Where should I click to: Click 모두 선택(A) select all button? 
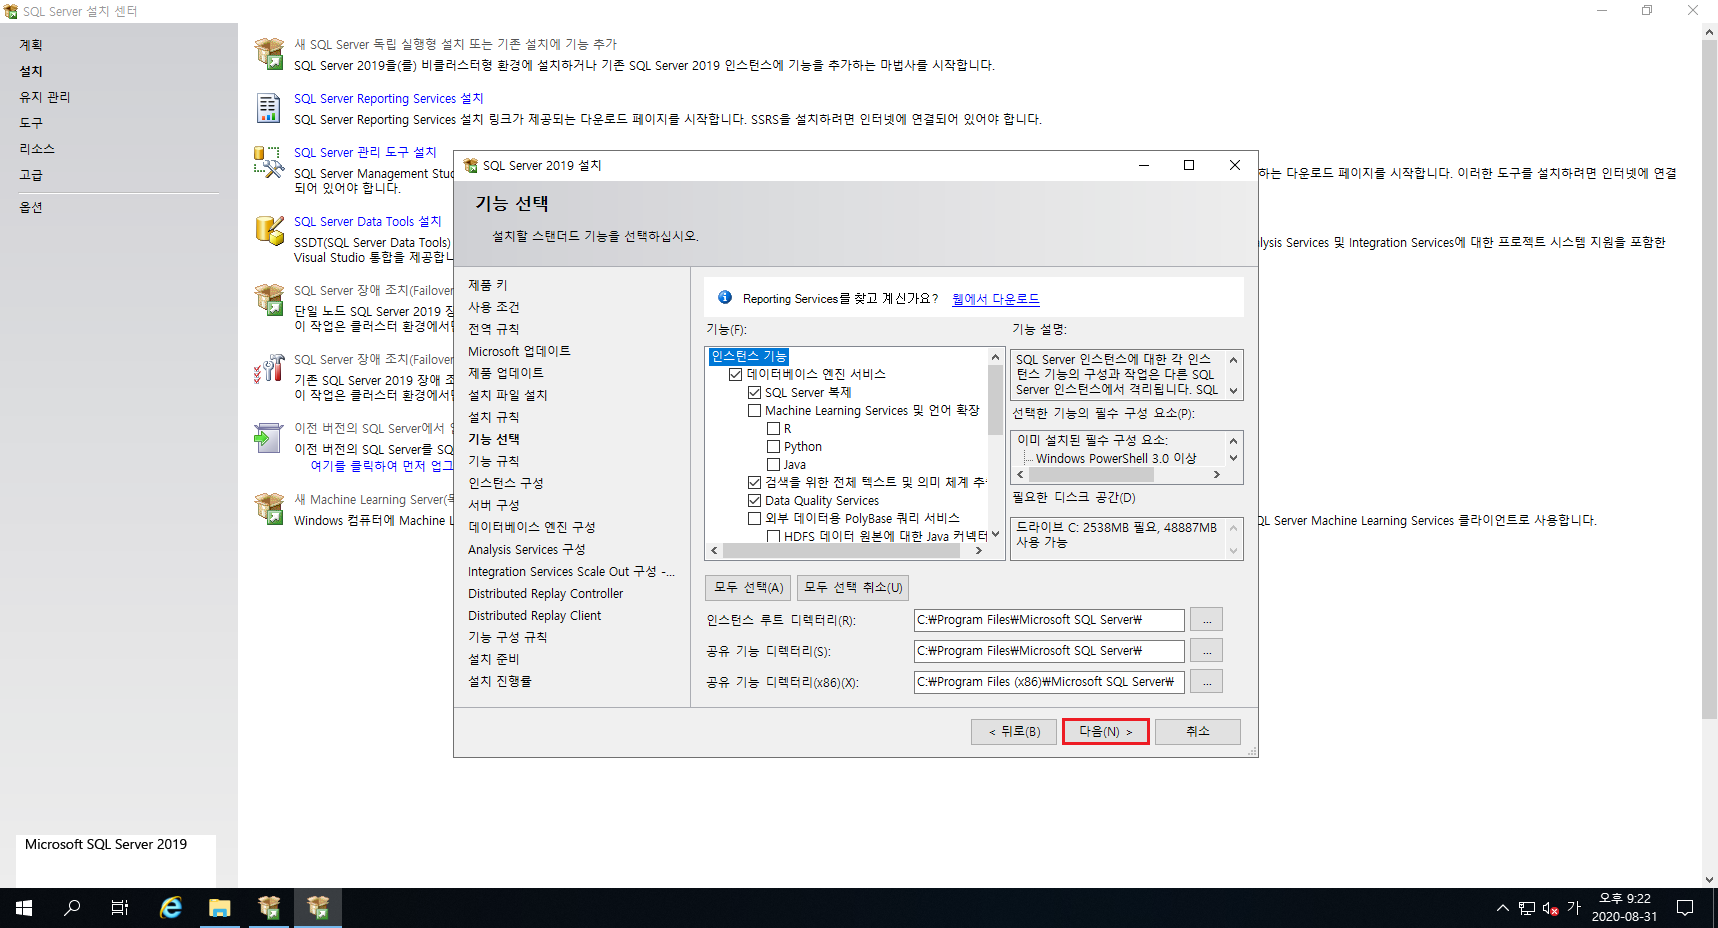748,588
